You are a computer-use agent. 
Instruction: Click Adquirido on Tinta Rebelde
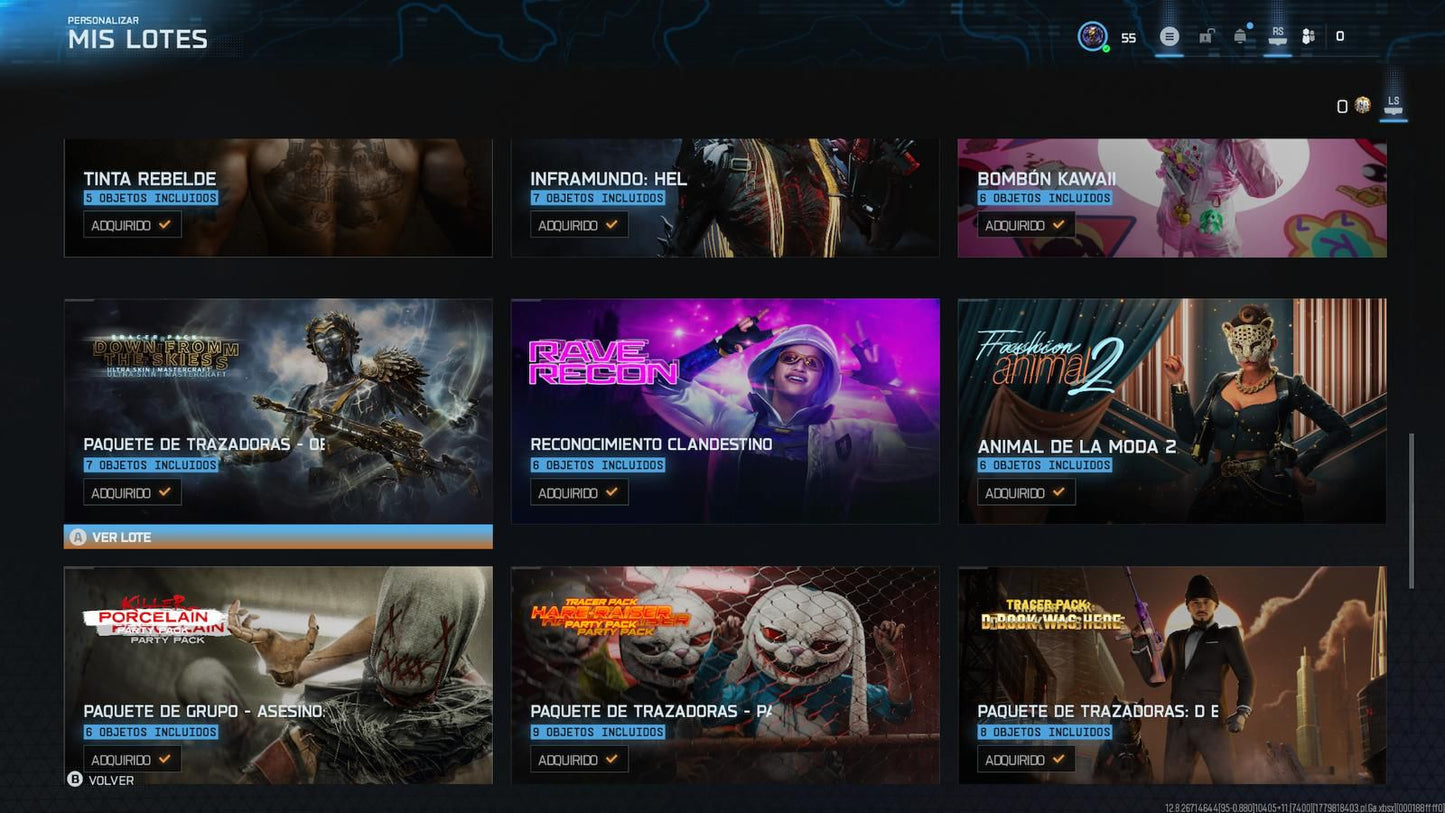coord(132,225)
